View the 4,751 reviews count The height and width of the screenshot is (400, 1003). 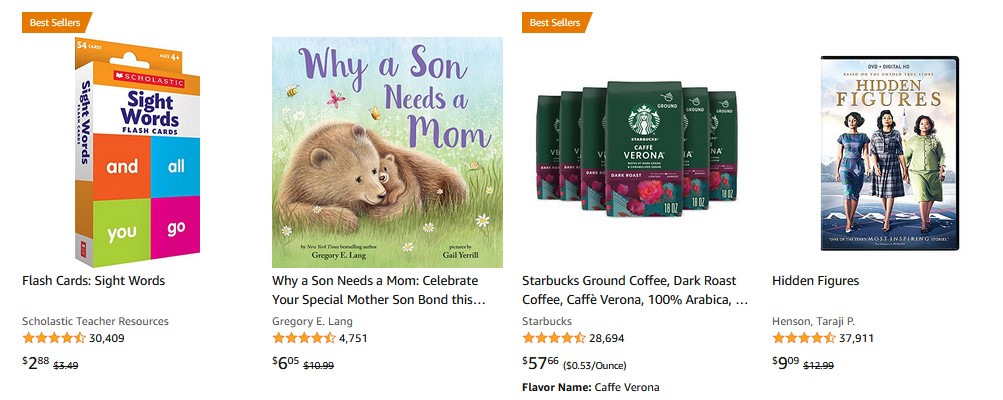tap(354, 338)
